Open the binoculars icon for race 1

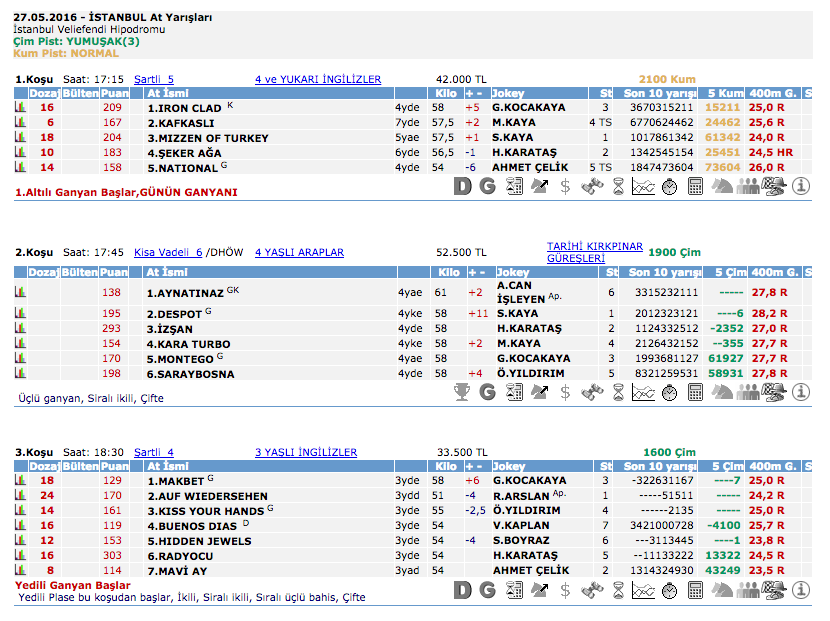tap(592, 185)
